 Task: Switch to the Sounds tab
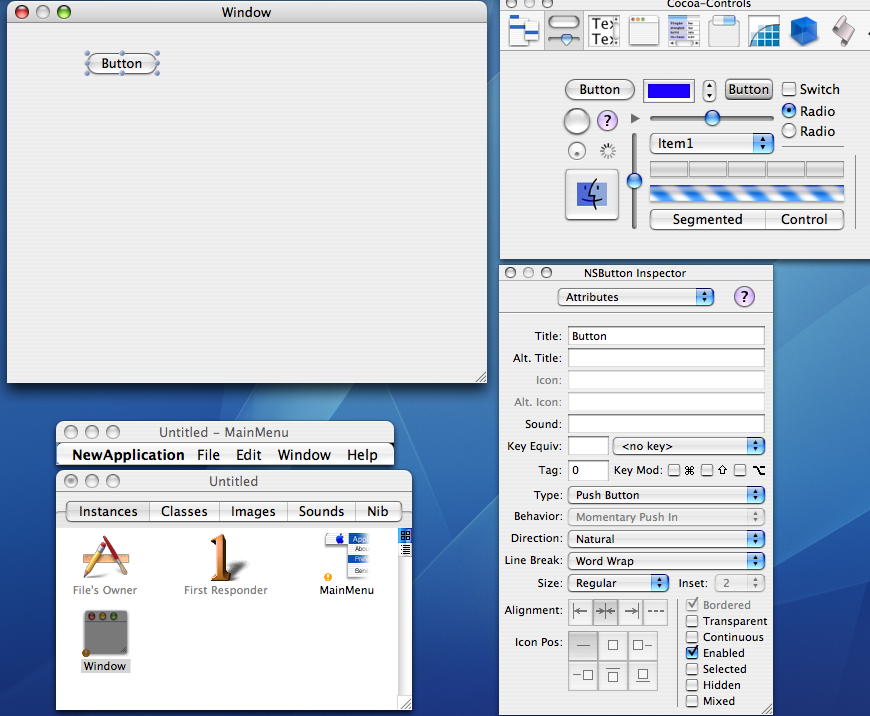click(x=321, y=511)
